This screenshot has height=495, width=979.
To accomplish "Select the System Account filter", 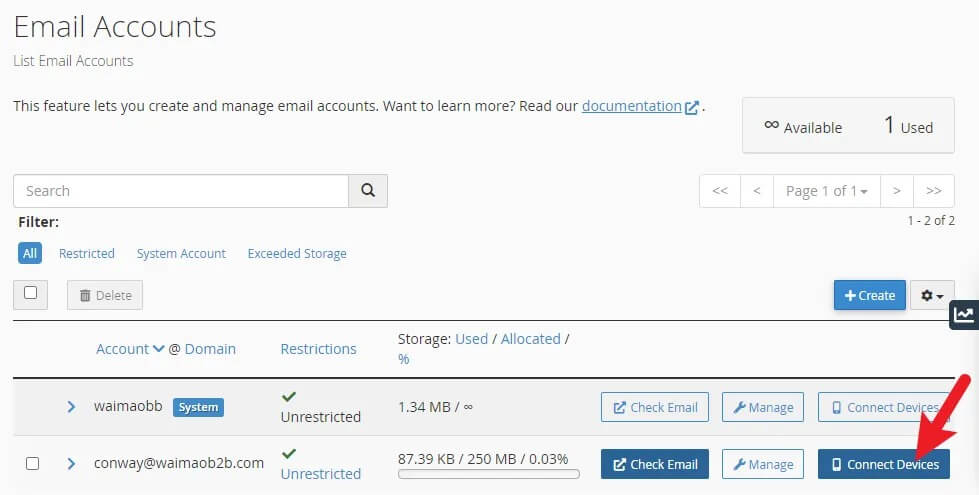I will tap(181, 254).
